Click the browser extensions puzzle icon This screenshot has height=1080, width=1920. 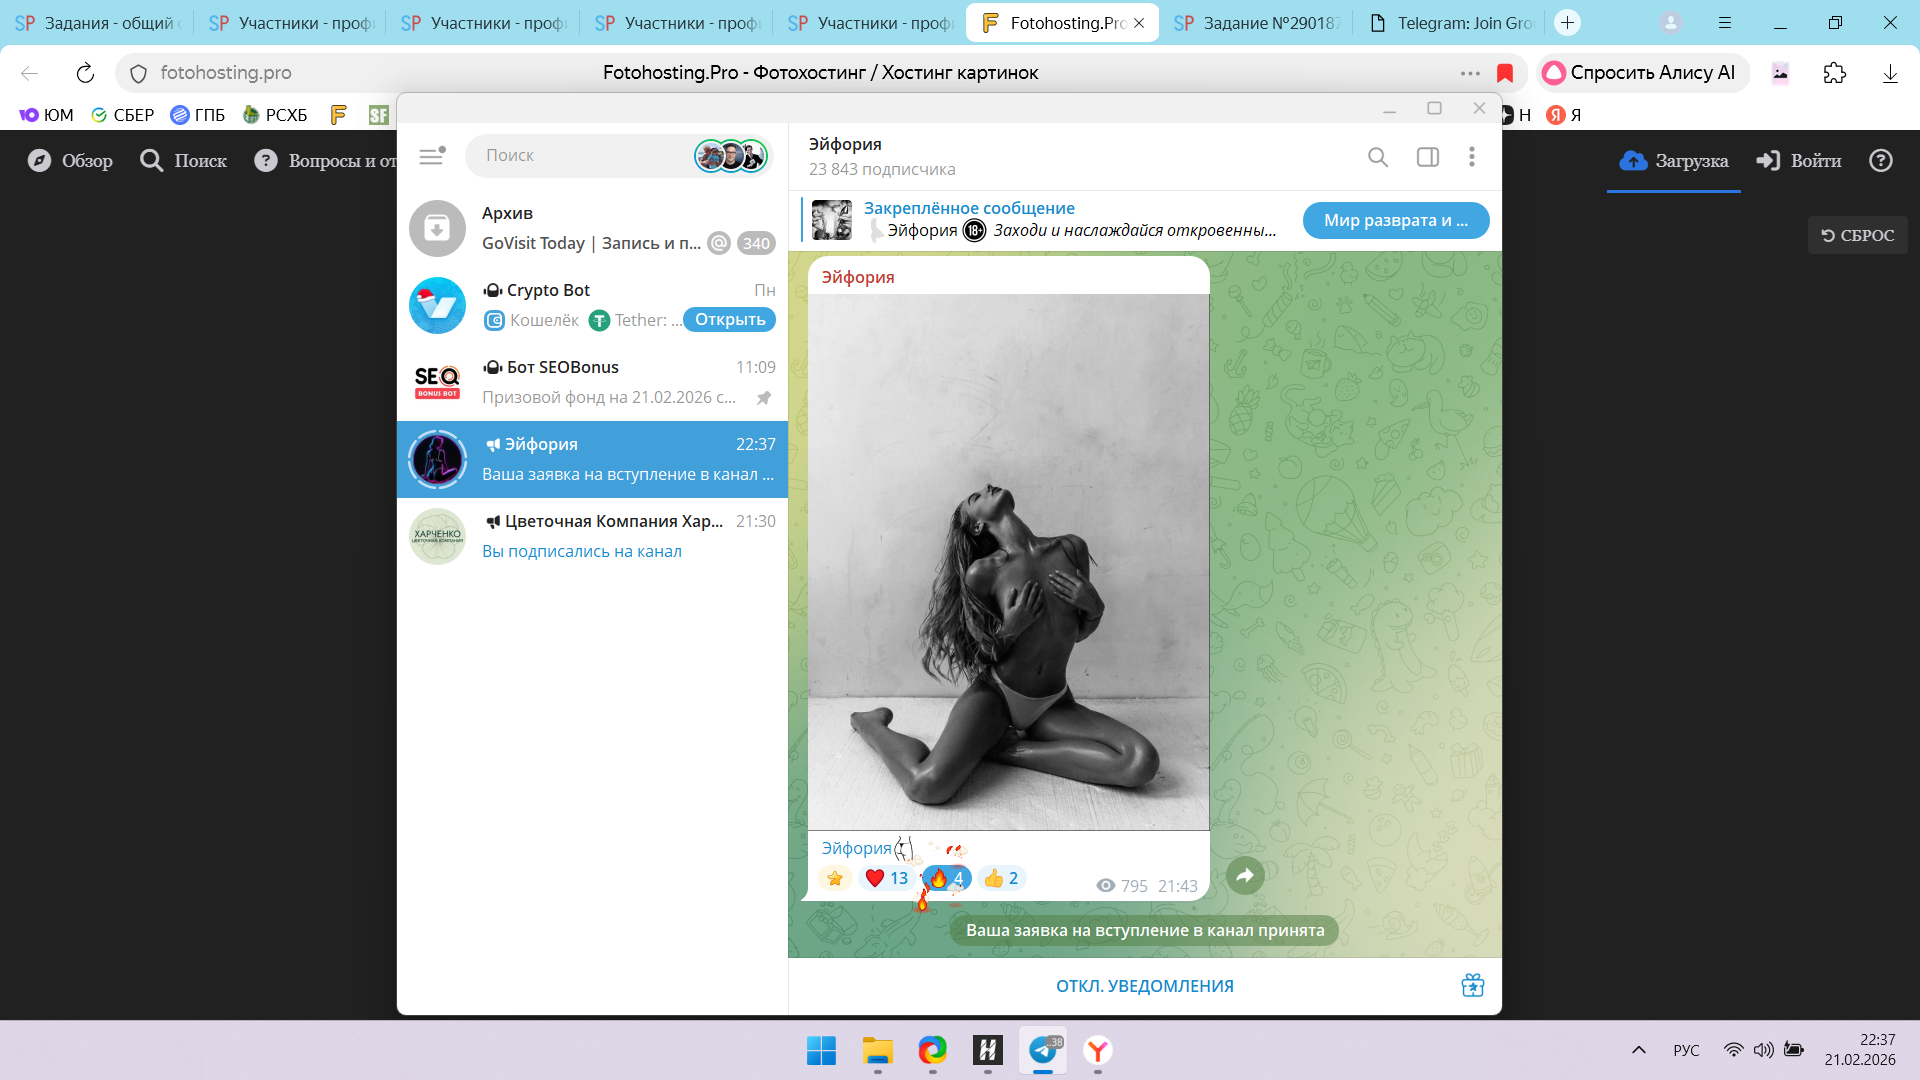1834,73
